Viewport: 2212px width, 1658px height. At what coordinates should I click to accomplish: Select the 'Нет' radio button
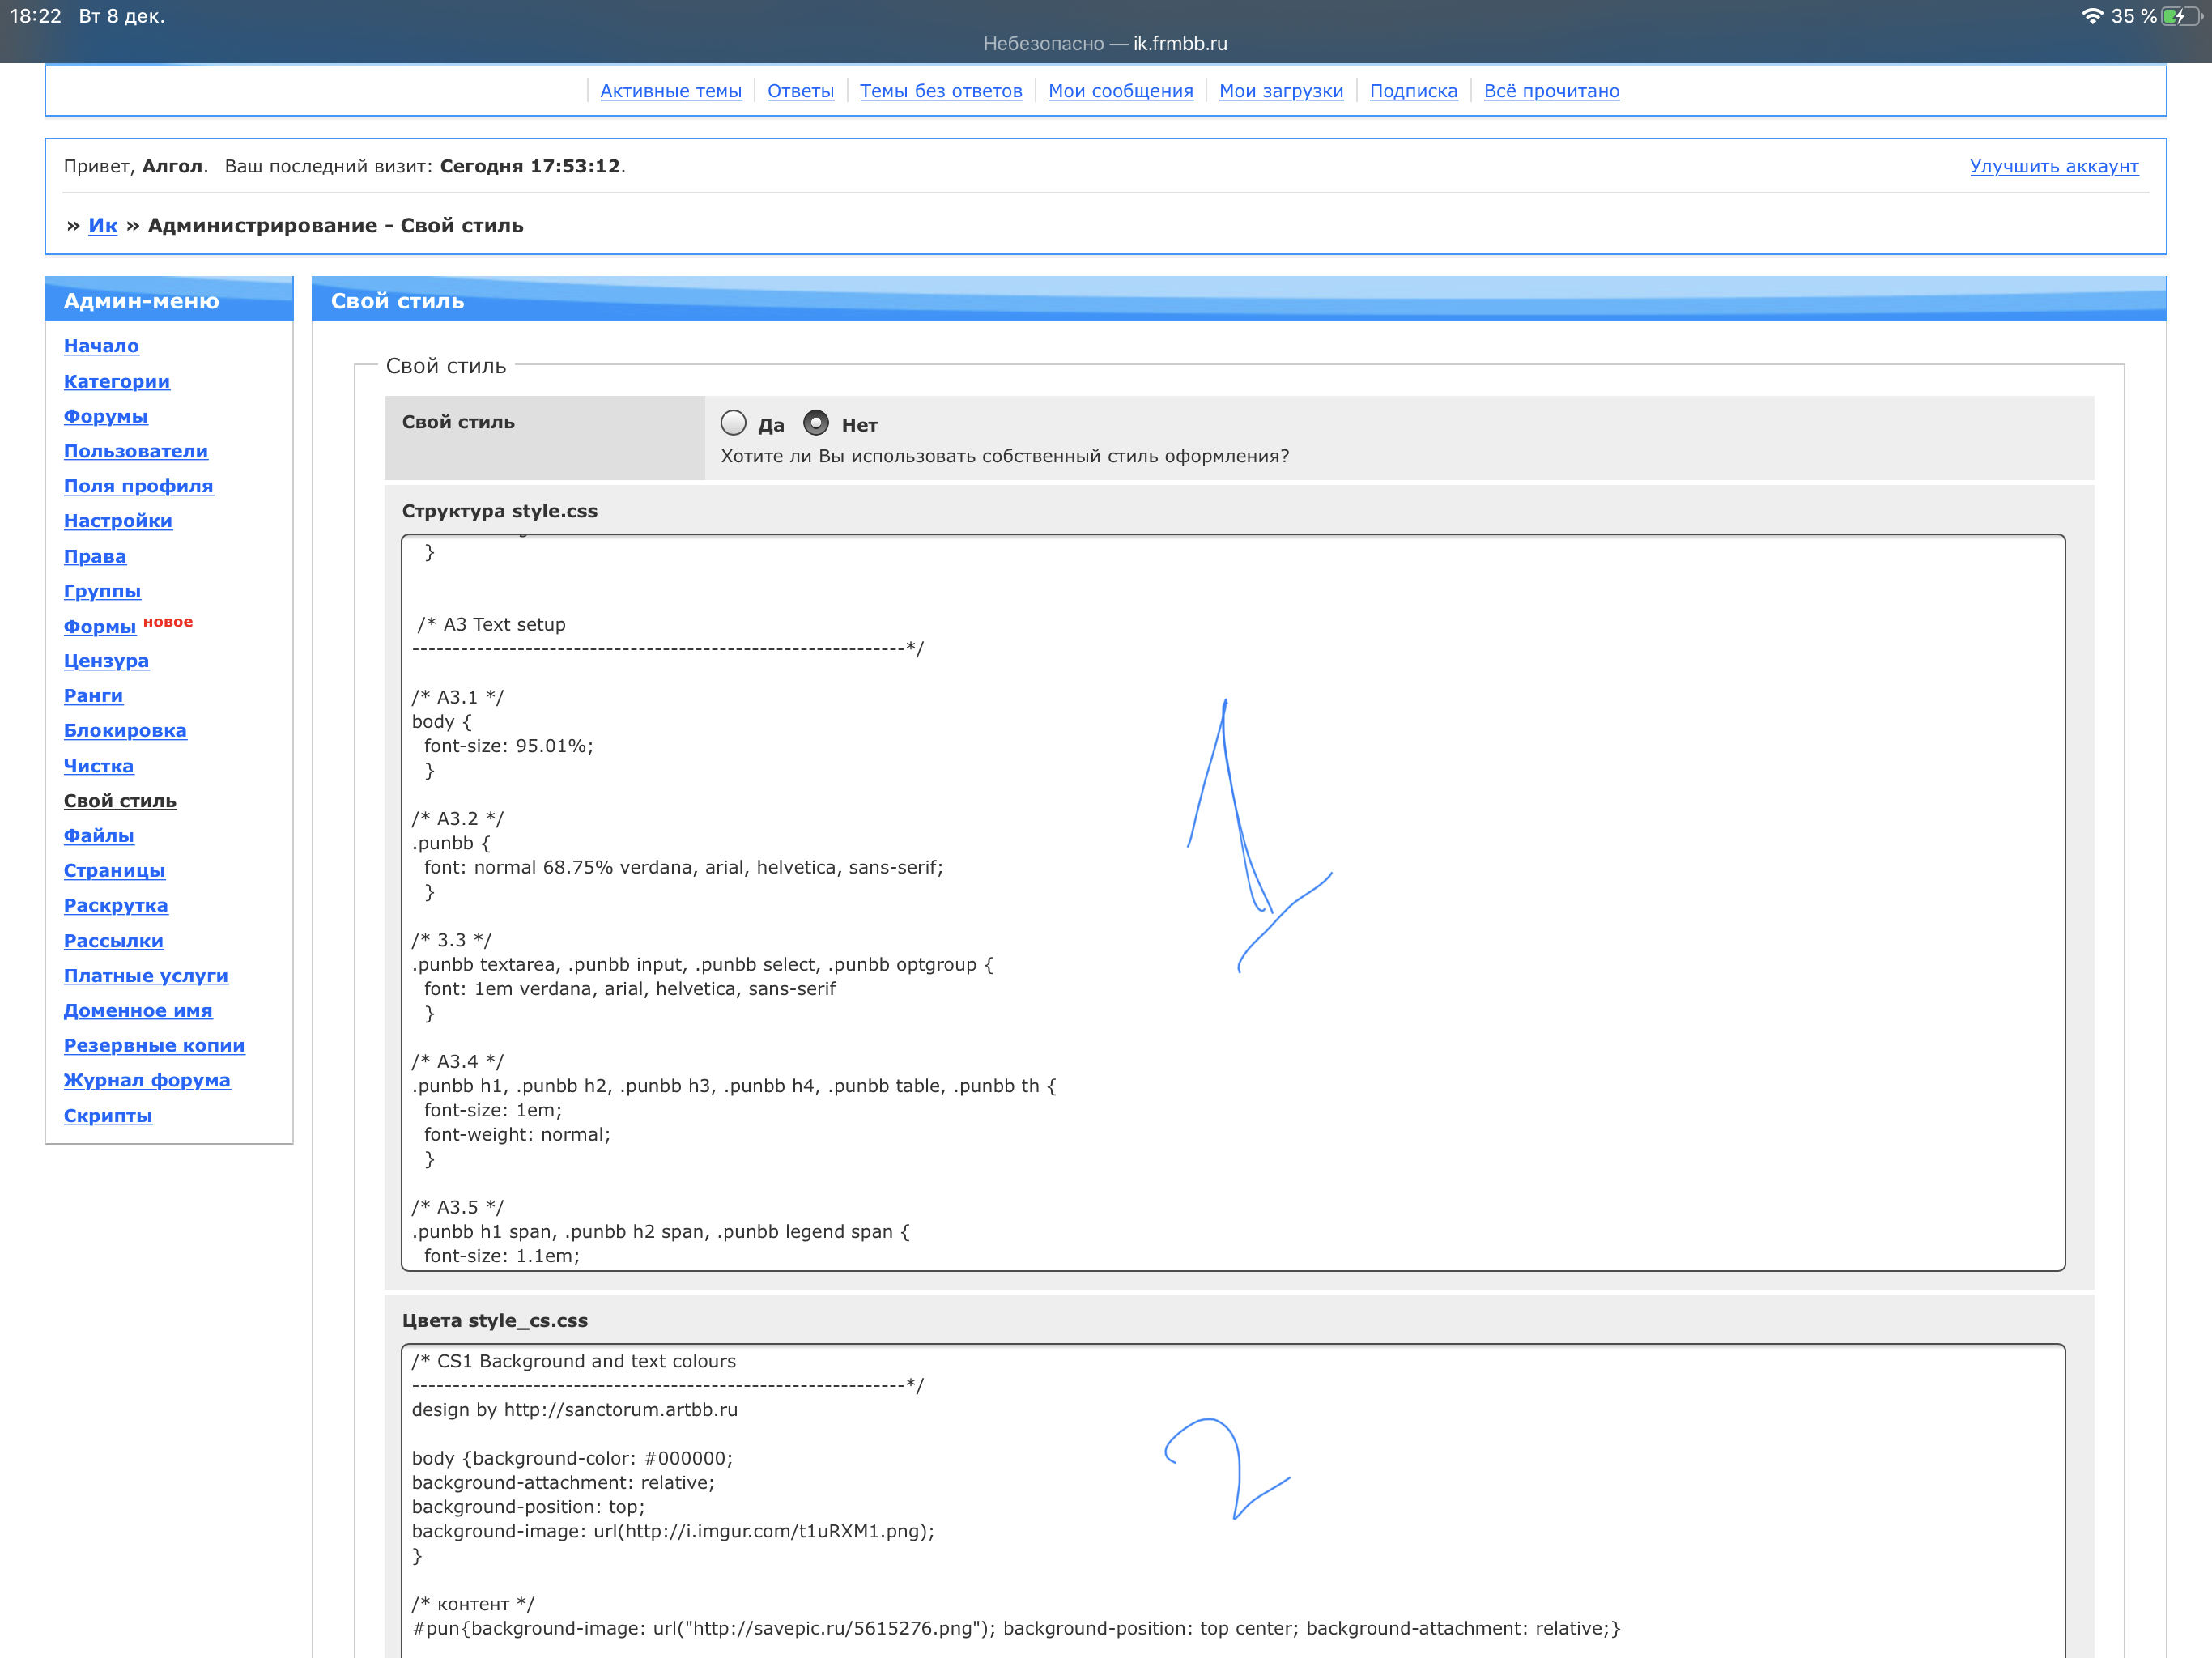pyautogui.click(x=816, y=423)
